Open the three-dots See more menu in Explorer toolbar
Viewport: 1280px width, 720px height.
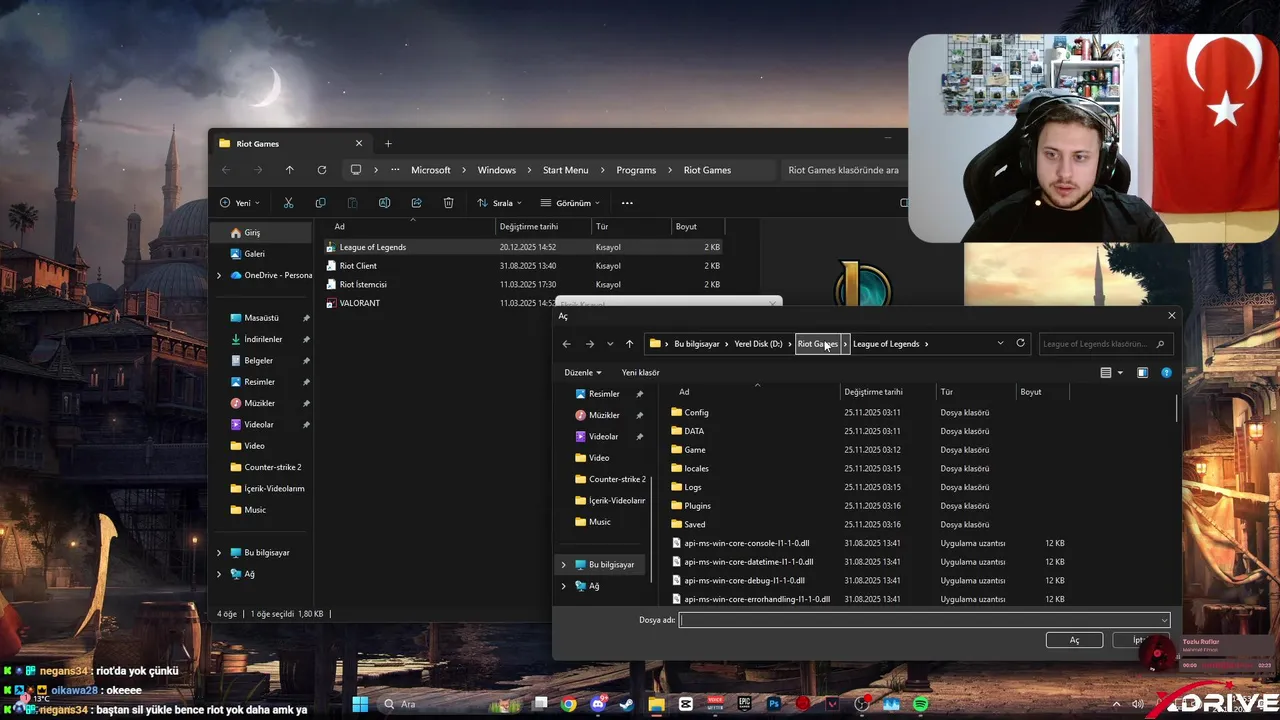pos(627,203)
